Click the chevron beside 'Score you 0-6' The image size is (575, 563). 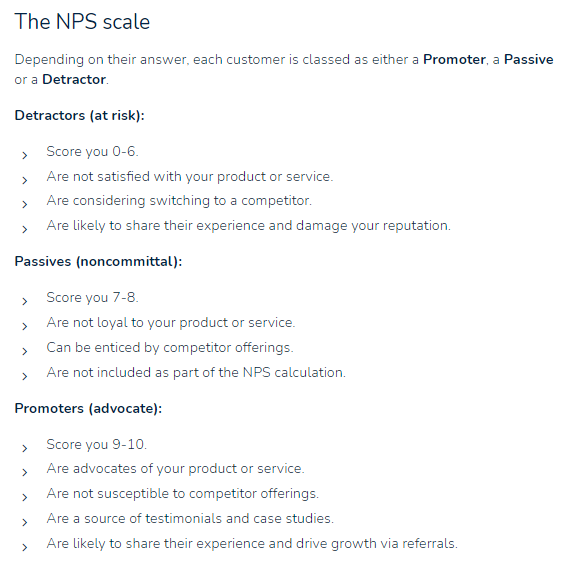[x=25, y=156]
